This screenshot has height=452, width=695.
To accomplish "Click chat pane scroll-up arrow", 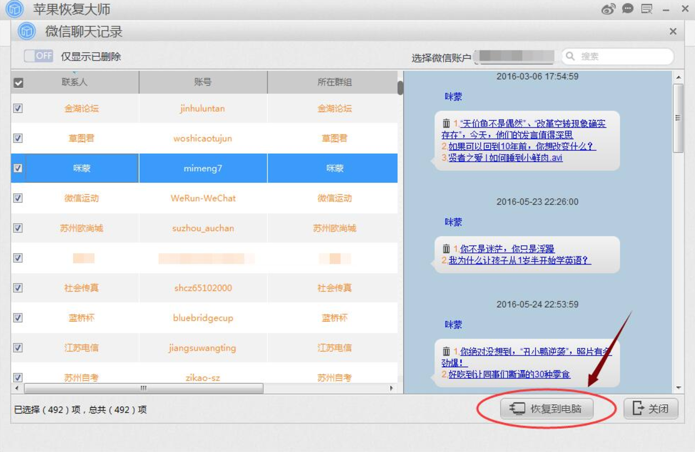I will 679,78.
